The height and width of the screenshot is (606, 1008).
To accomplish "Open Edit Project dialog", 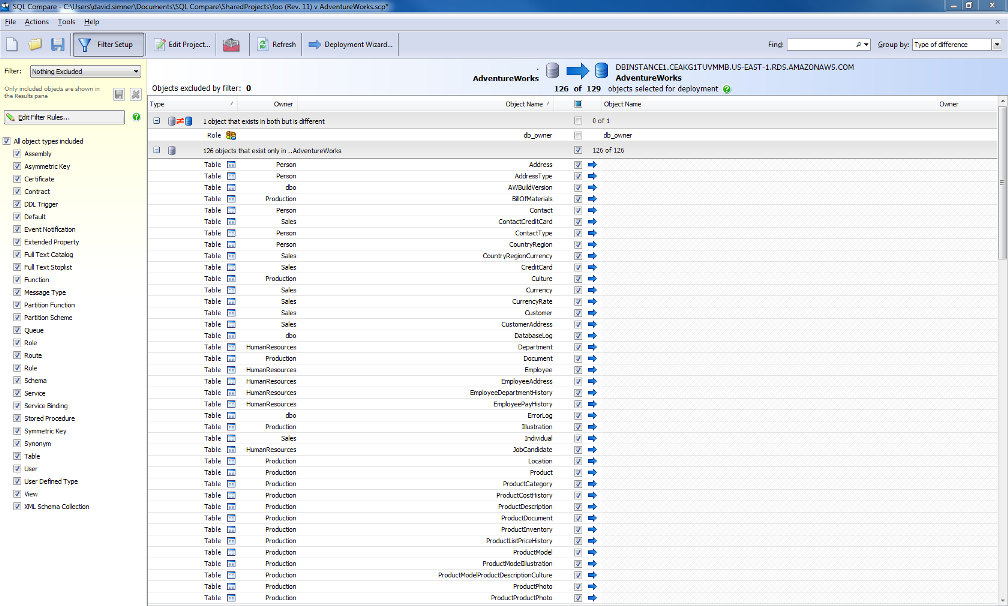I will (x=183, y=44).
